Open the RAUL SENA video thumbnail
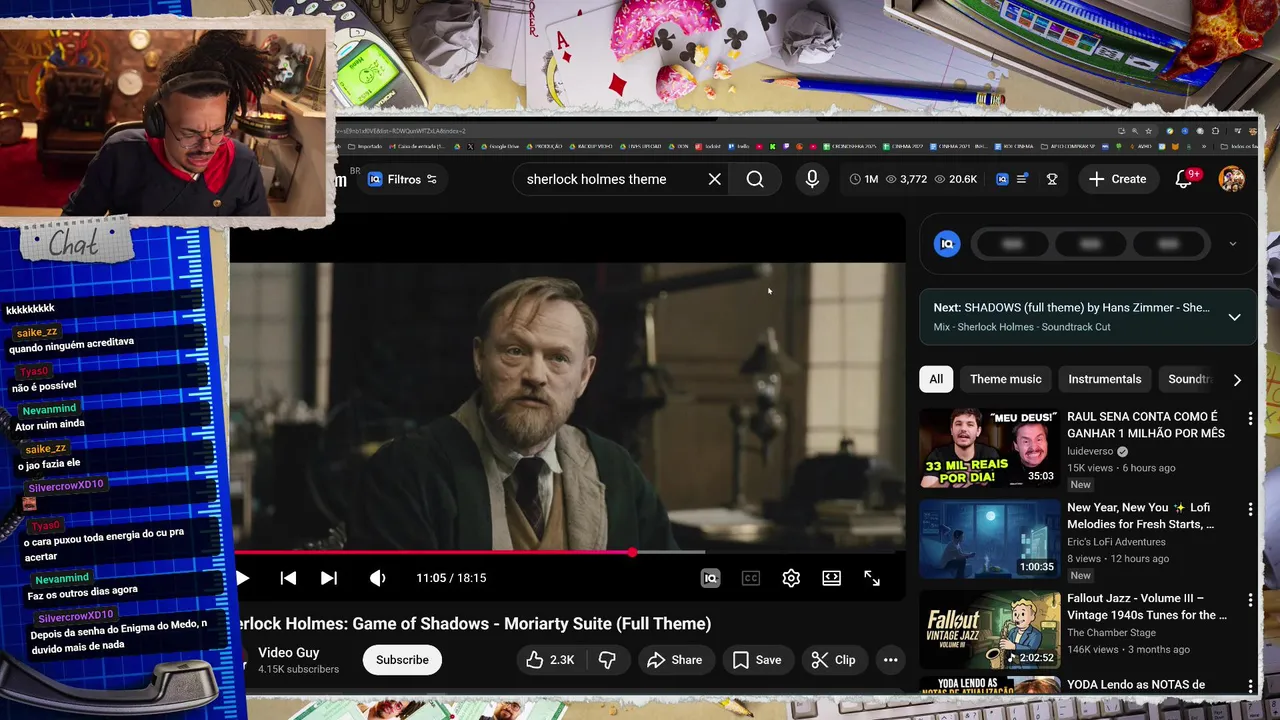Image resolution: width=1280 pixels, height=720 pixels. pyautogui.click(x=989, y=448)
